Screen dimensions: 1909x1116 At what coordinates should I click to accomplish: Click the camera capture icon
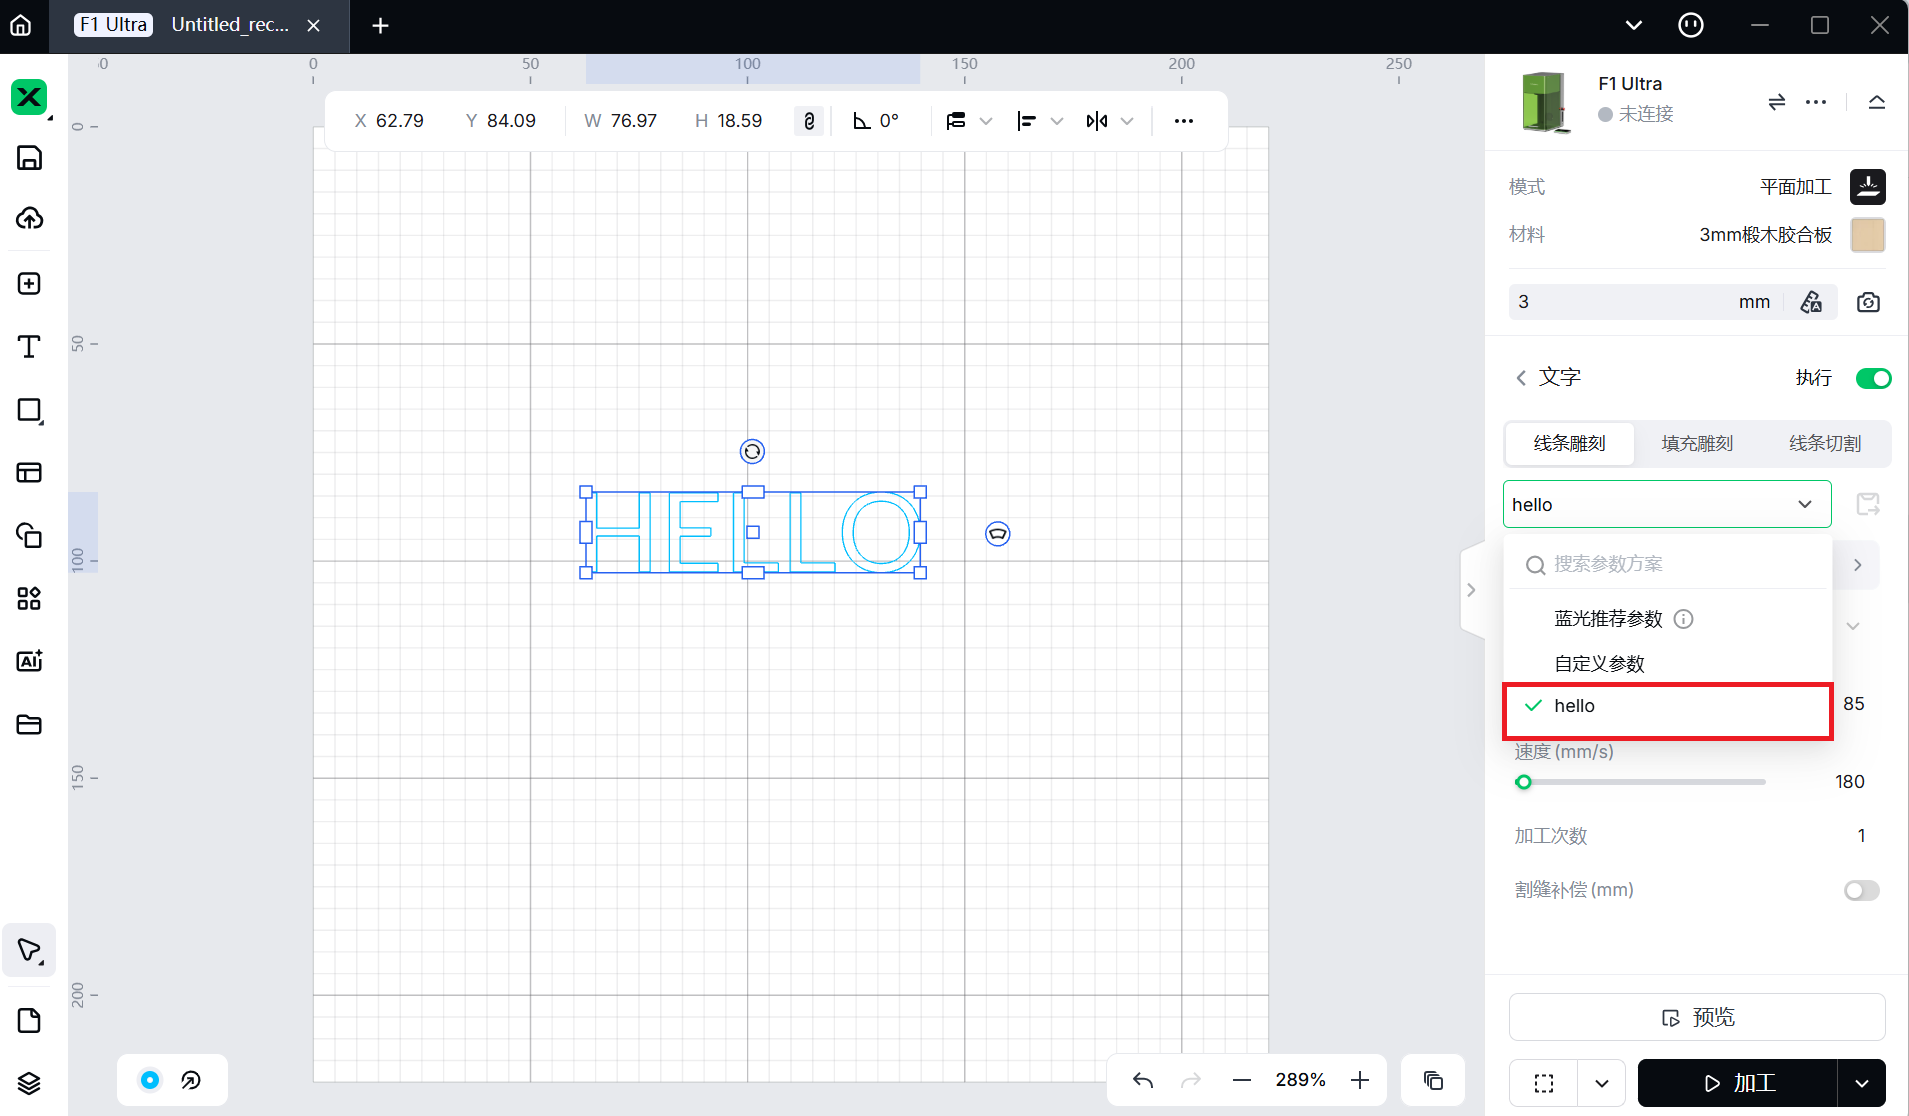[1868, 302]
